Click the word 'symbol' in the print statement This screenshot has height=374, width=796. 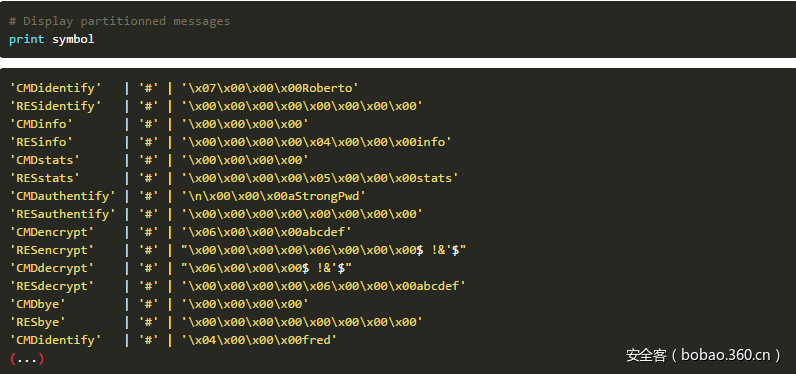(73, 40)
